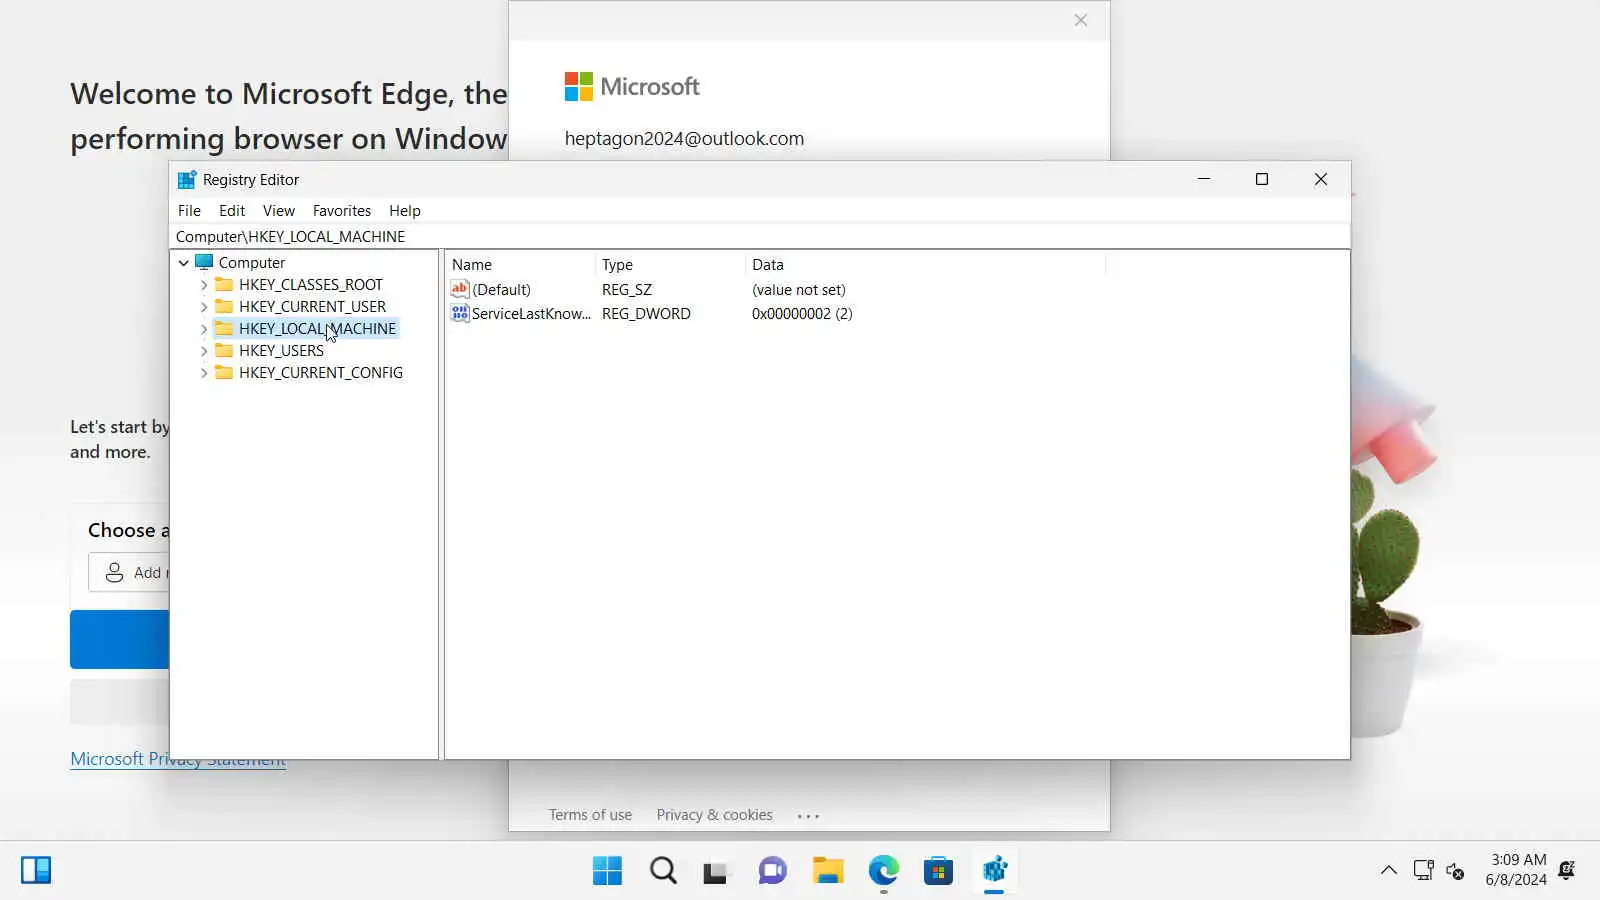Show hidden system tray icons
The image size is (1600, 900).
pos(1389,870)
